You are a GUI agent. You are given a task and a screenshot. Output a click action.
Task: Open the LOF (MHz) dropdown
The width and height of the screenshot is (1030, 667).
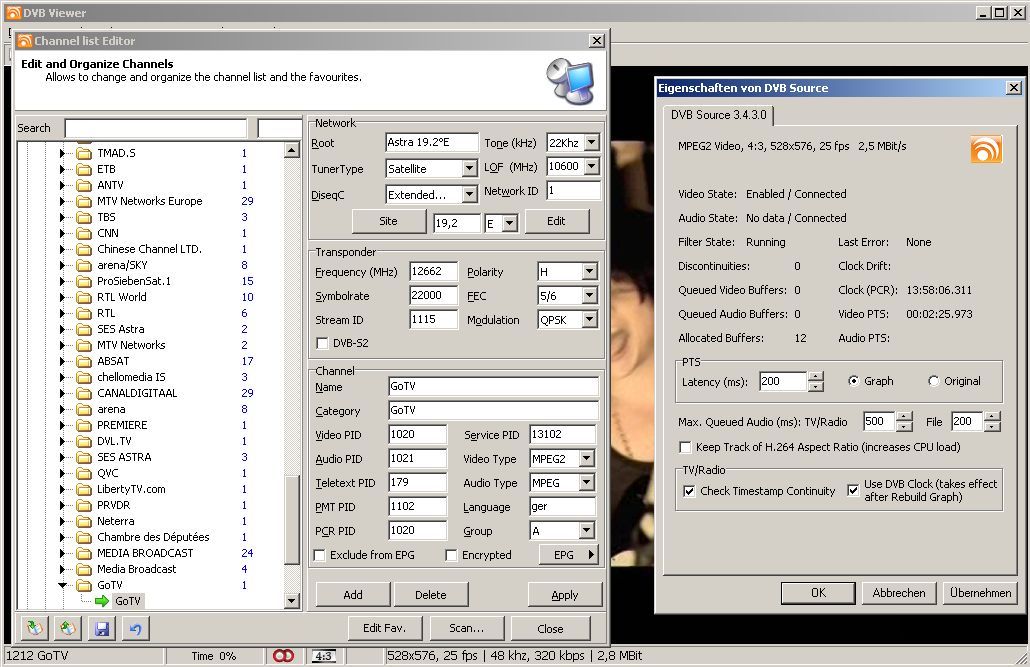pyautogui.click(x=592, y=166)
